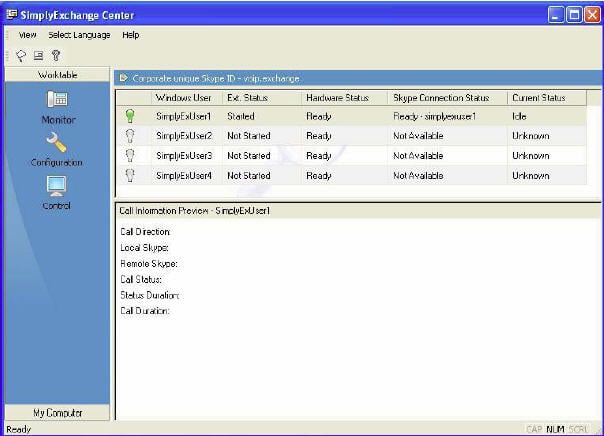The height and width of the screenshot is (436, 604).
Task: Select the Control computer screen icon
Action: (x=57, y=186)
